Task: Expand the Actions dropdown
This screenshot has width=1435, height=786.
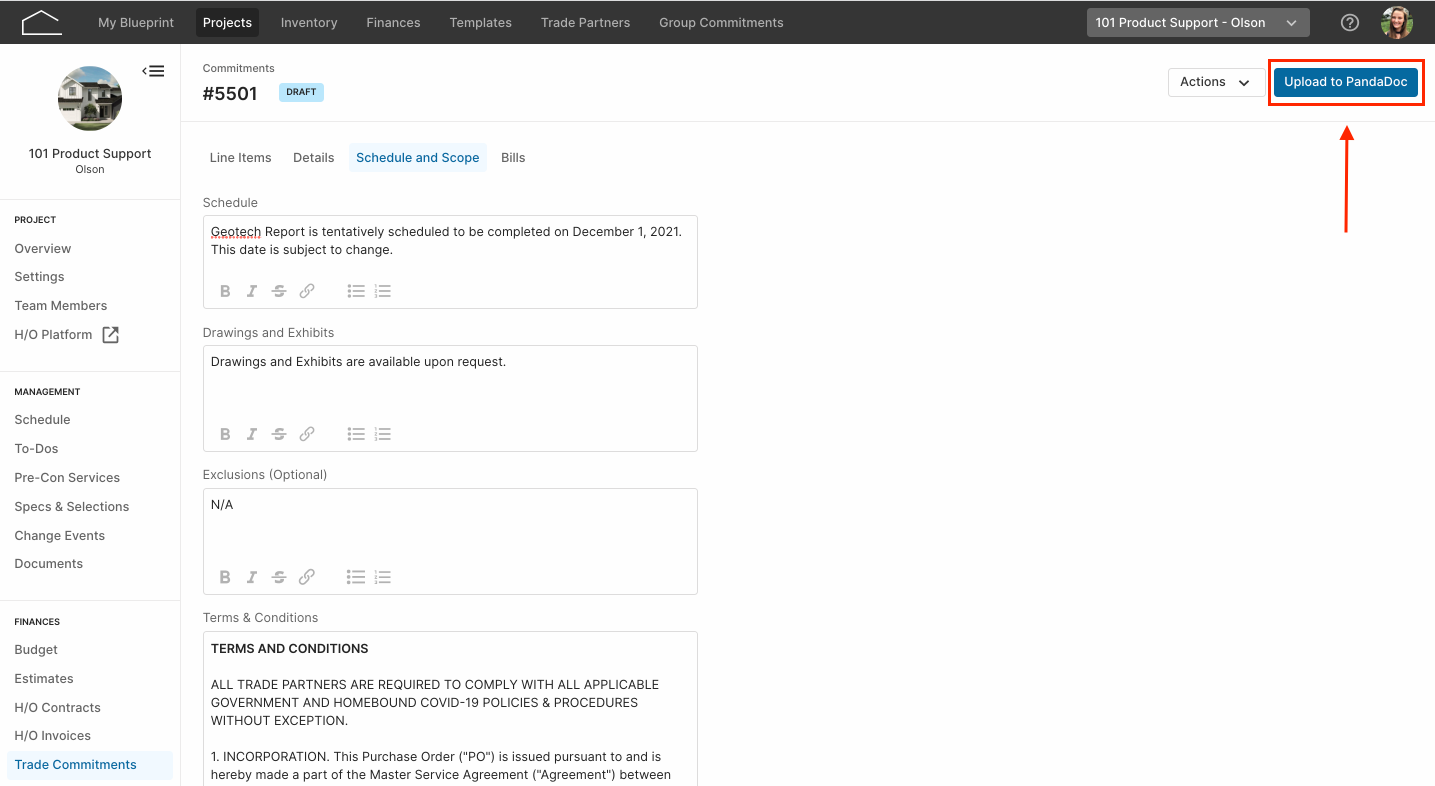Action: click(1216, 82)
